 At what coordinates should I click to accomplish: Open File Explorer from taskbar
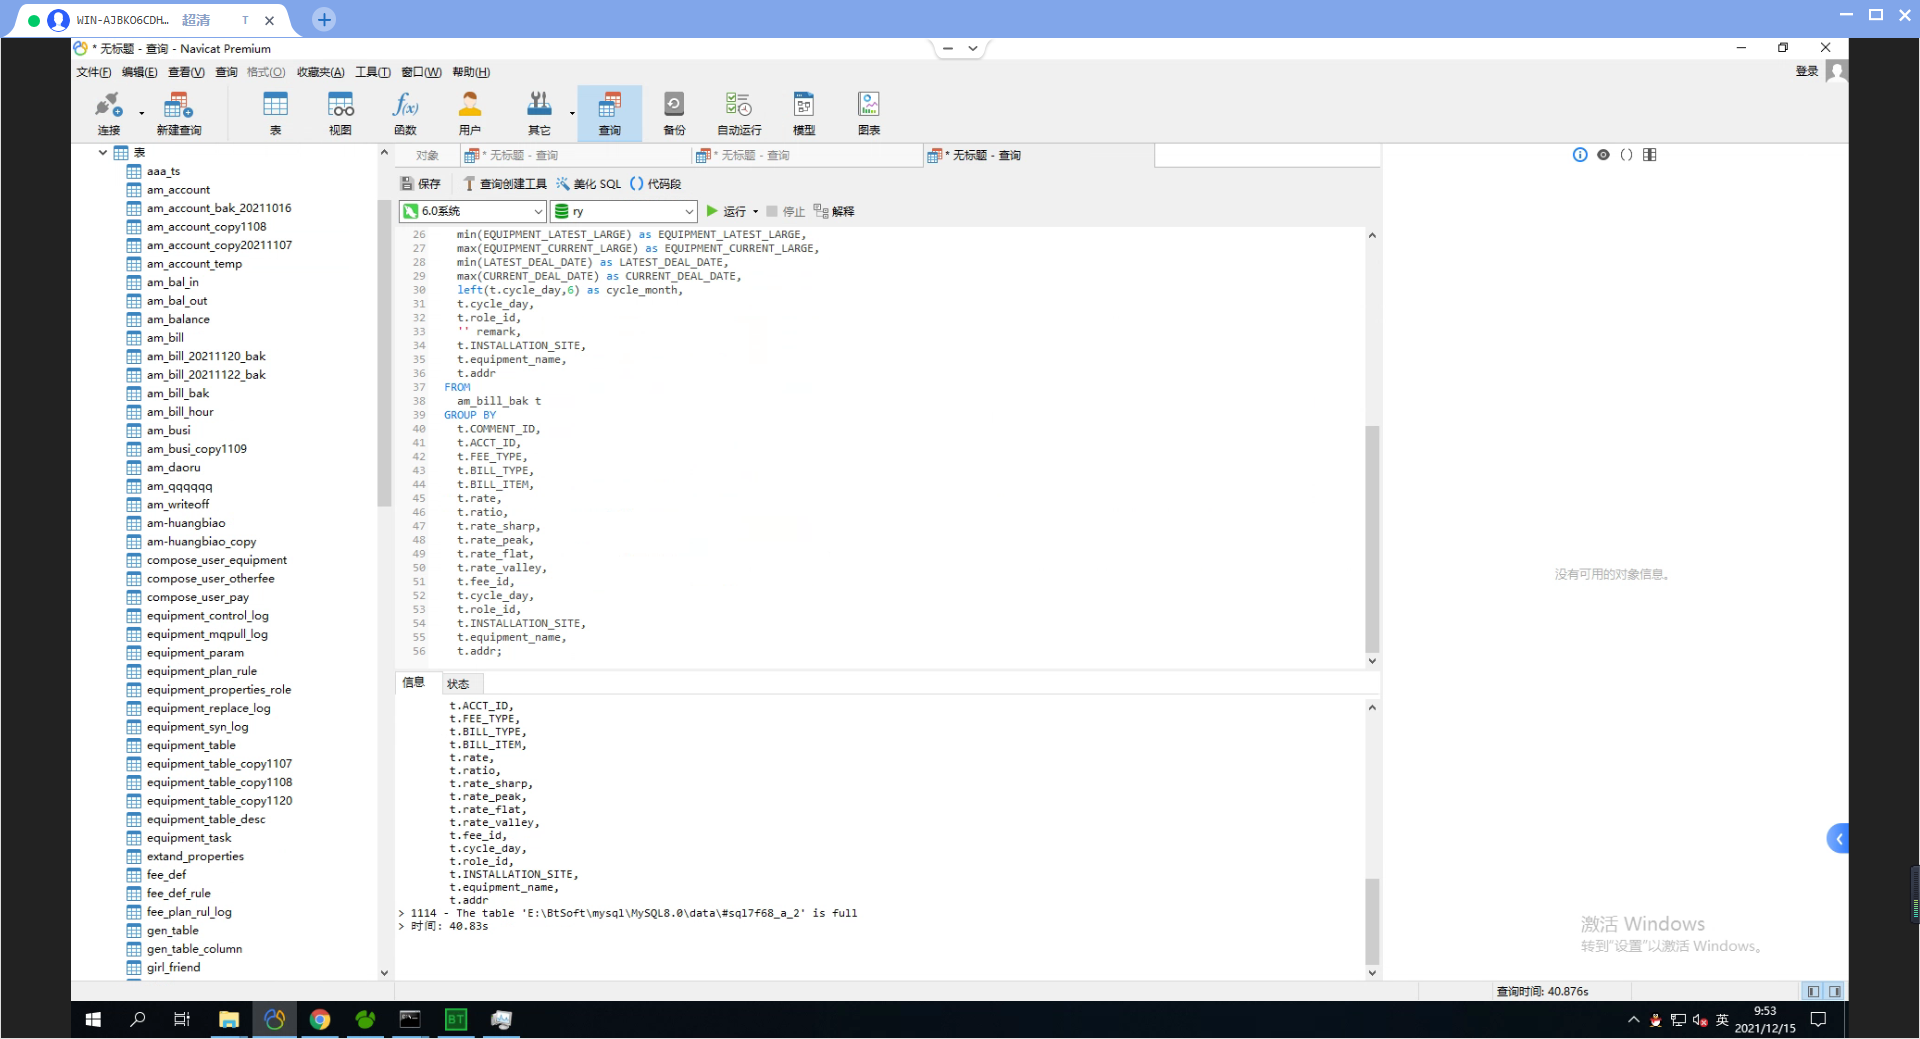coord(229,1019)
